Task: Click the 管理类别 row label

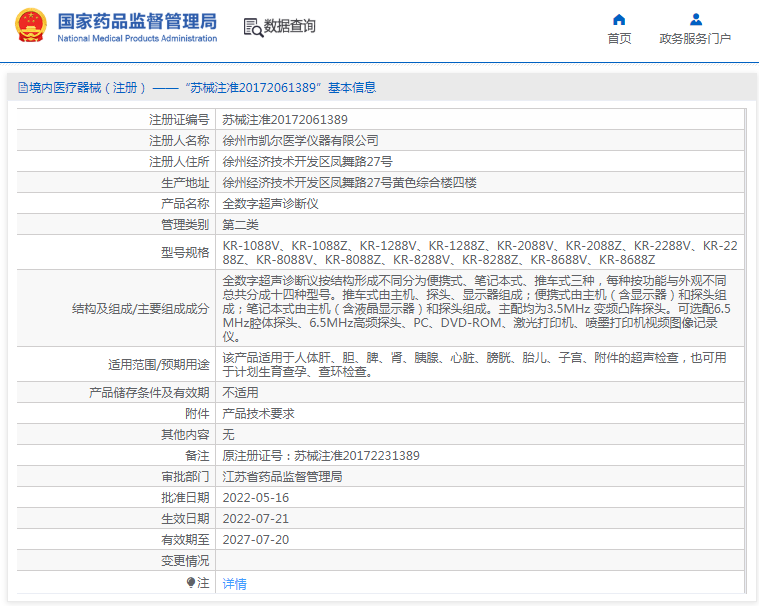Action: click(x=185, y=225)
